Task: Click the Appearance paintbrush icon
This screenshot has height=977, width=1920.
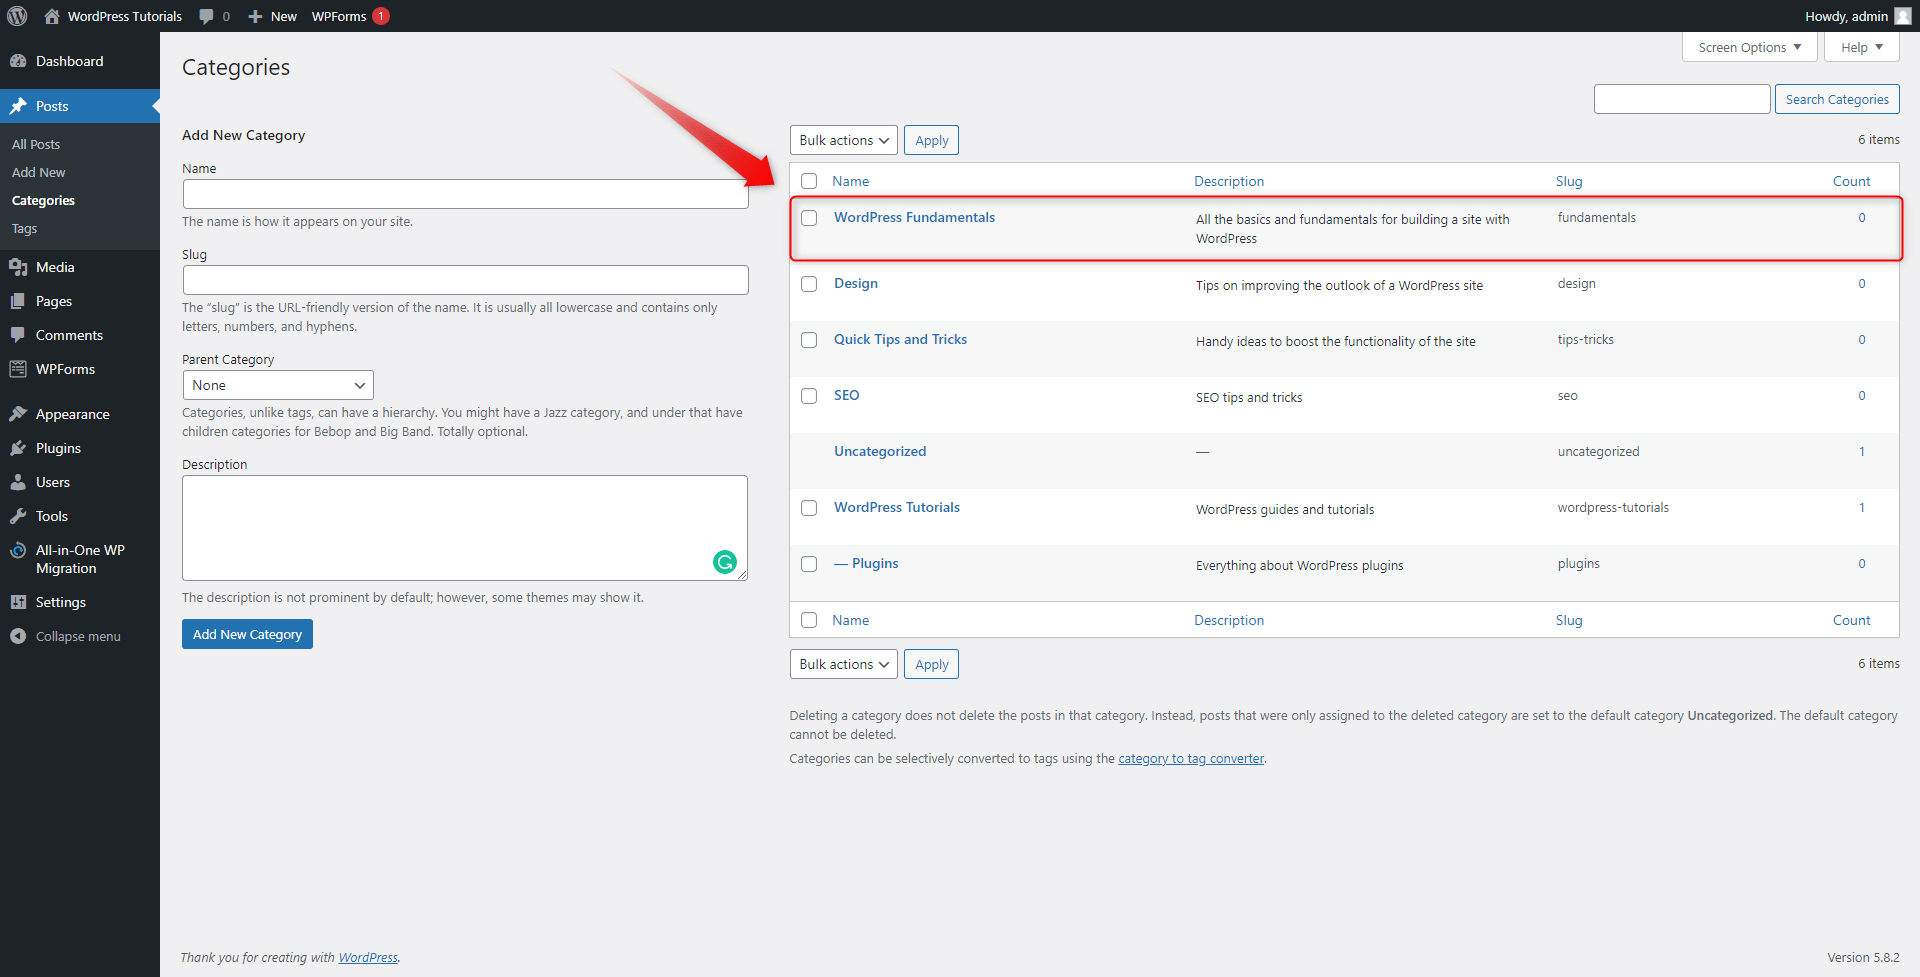Action: point(18,414)
